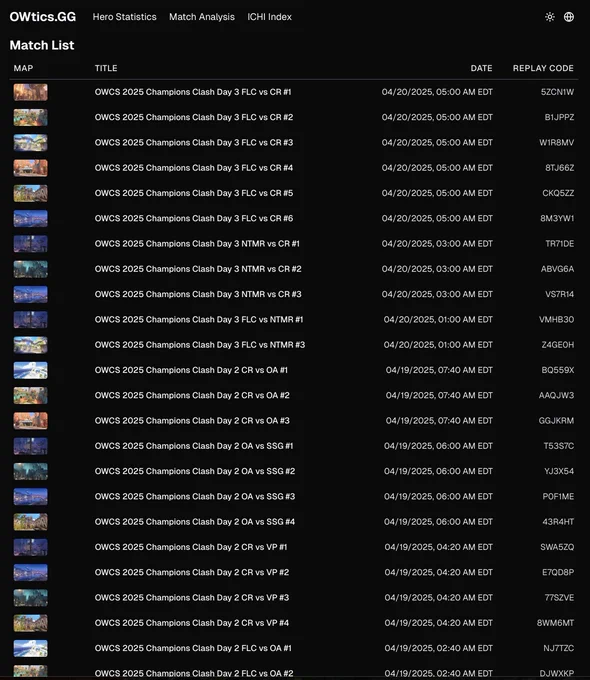This screenshot has height=680, width=590.
Task: Open match title Day 2 OA vs SSG #4
Action: 195,522
